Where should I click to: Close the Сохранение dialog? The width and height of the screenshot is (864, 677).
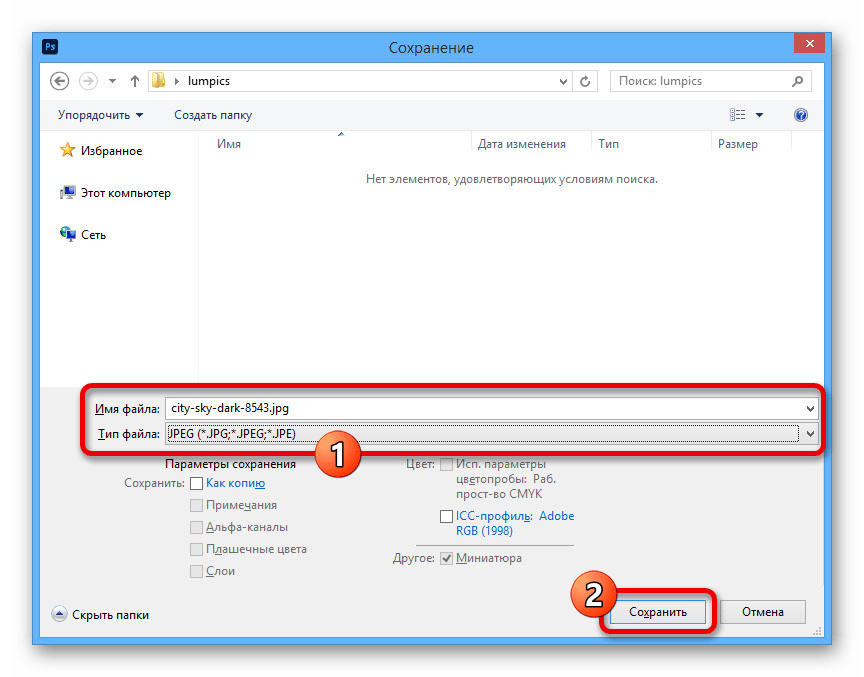[x=809, y=44]
